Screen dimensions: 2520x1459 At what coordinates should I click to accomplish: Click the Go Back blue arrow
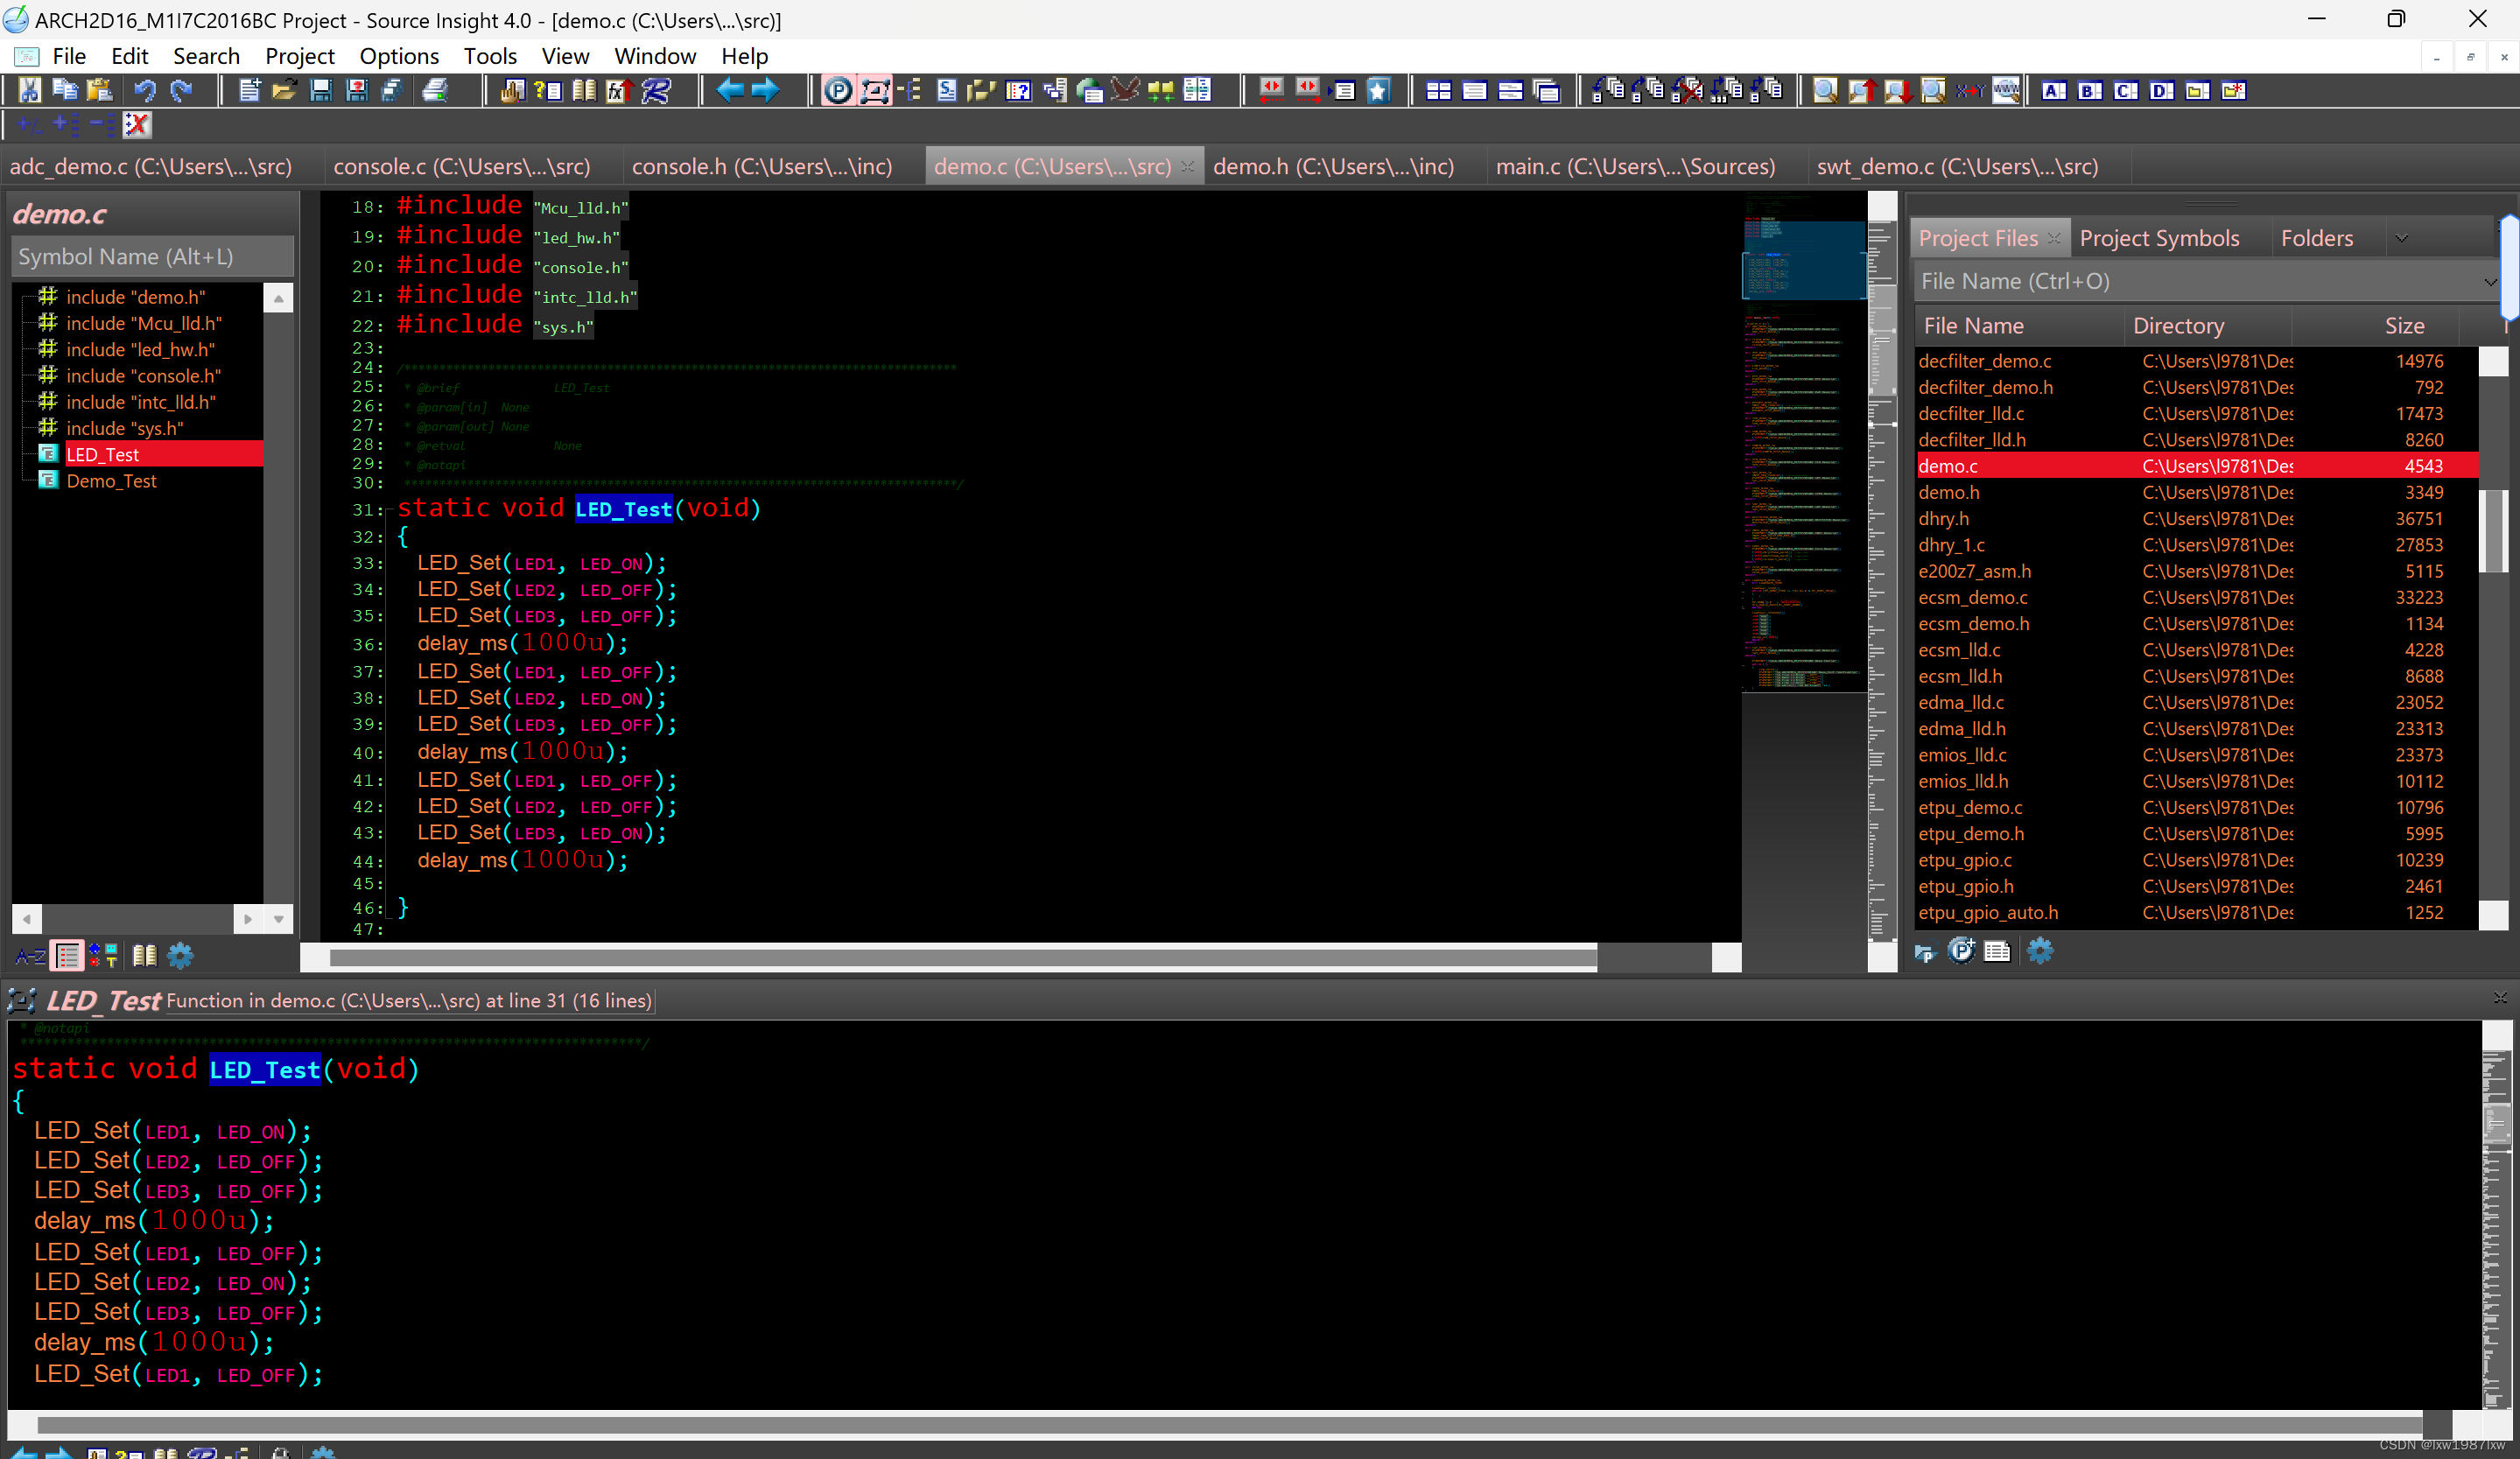click(729, 91)
